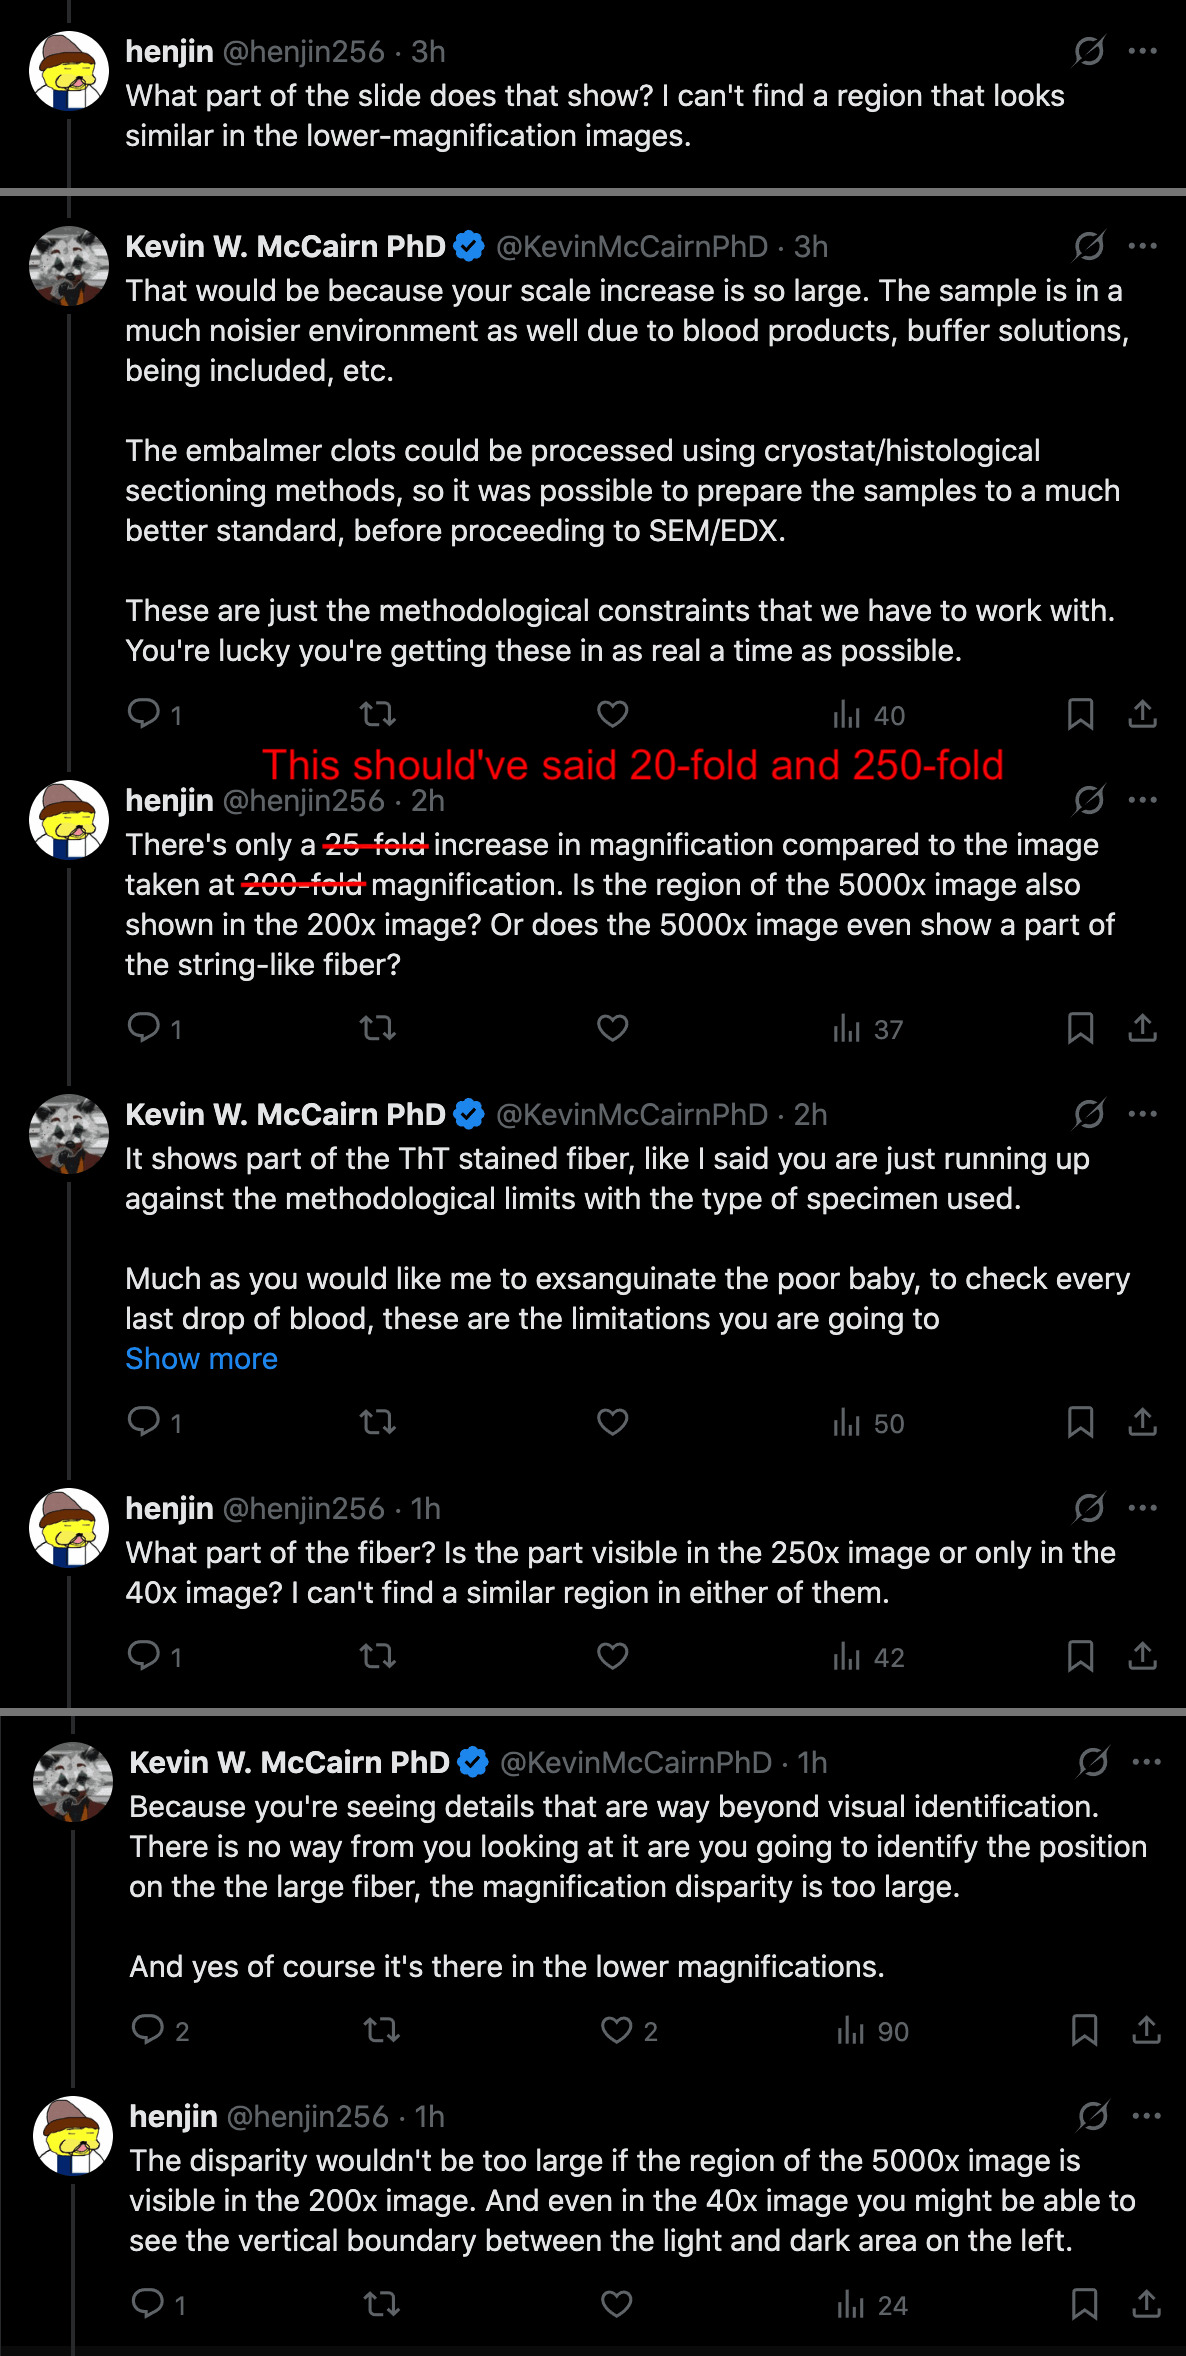Reply to last henjin 'disparity' tweet

(x=148, y=2304)
